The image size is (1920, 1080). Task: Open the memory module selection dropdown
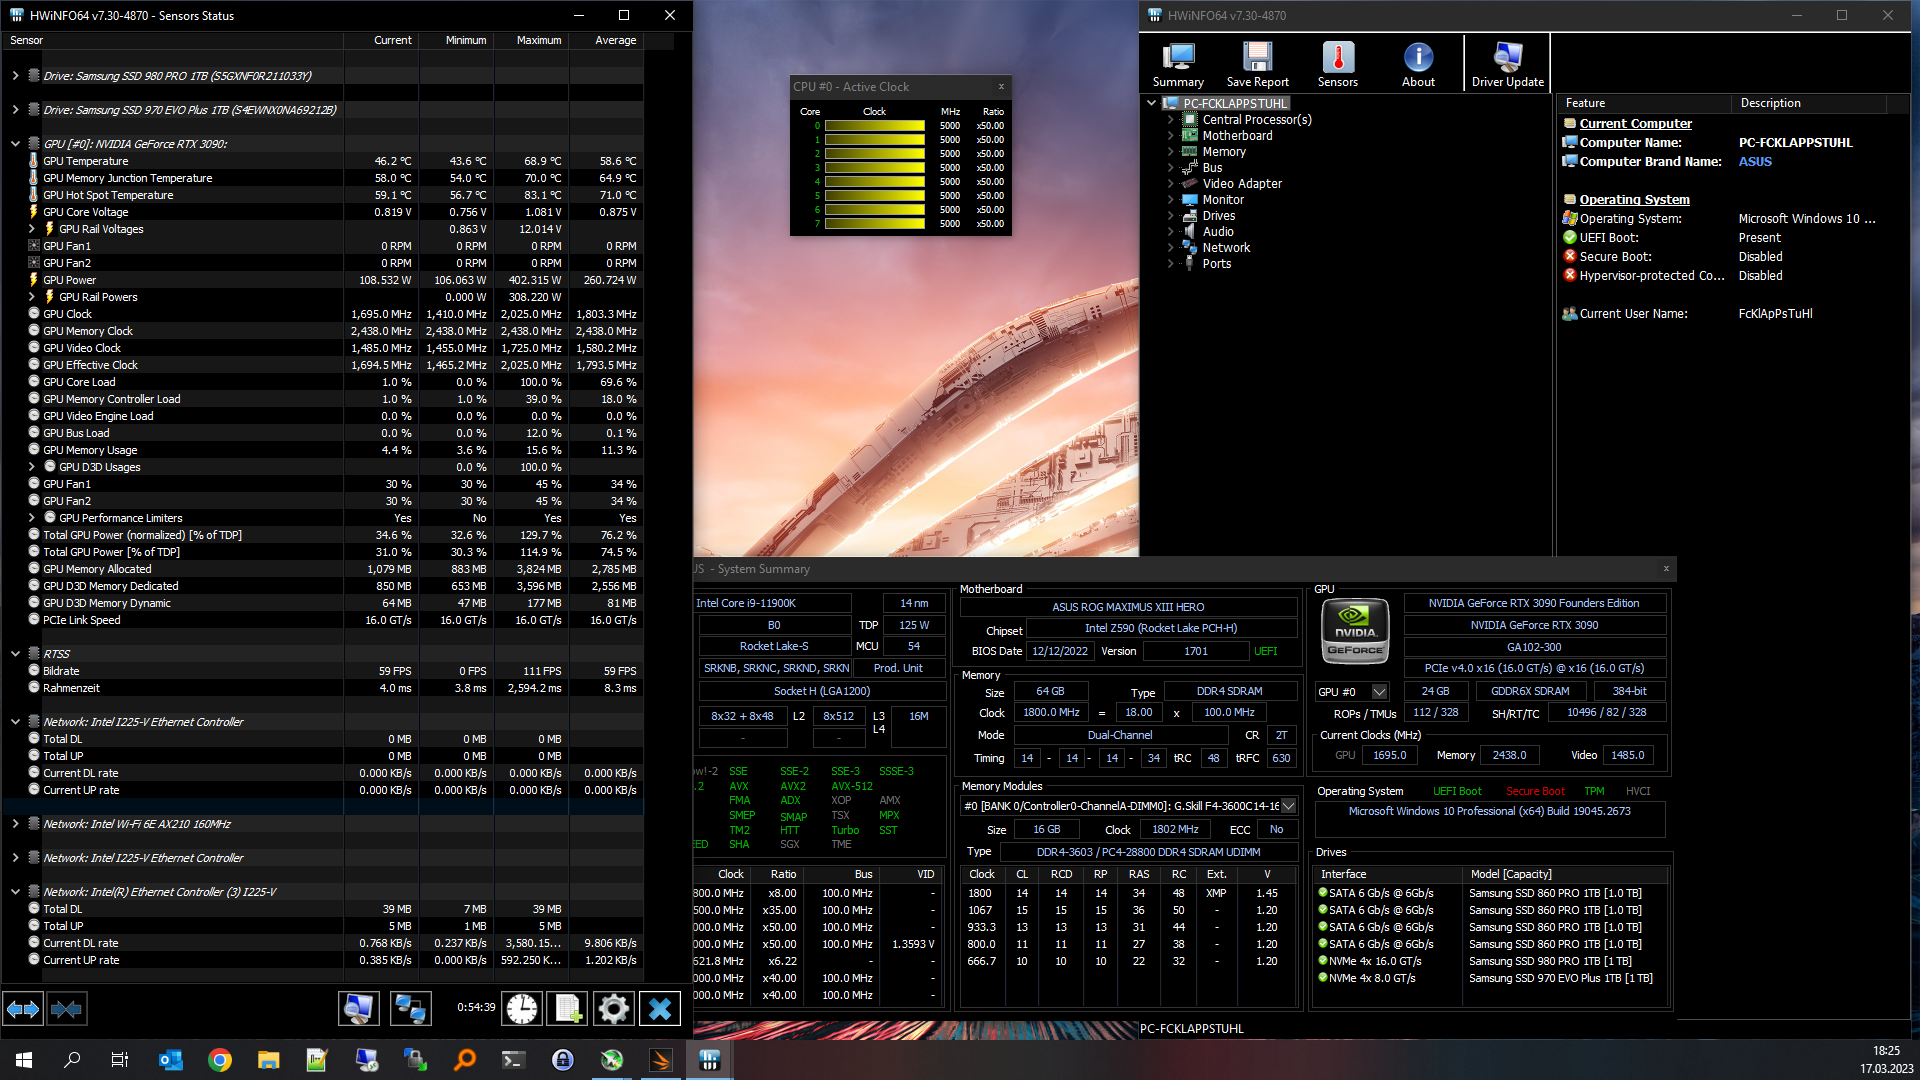1288,806
